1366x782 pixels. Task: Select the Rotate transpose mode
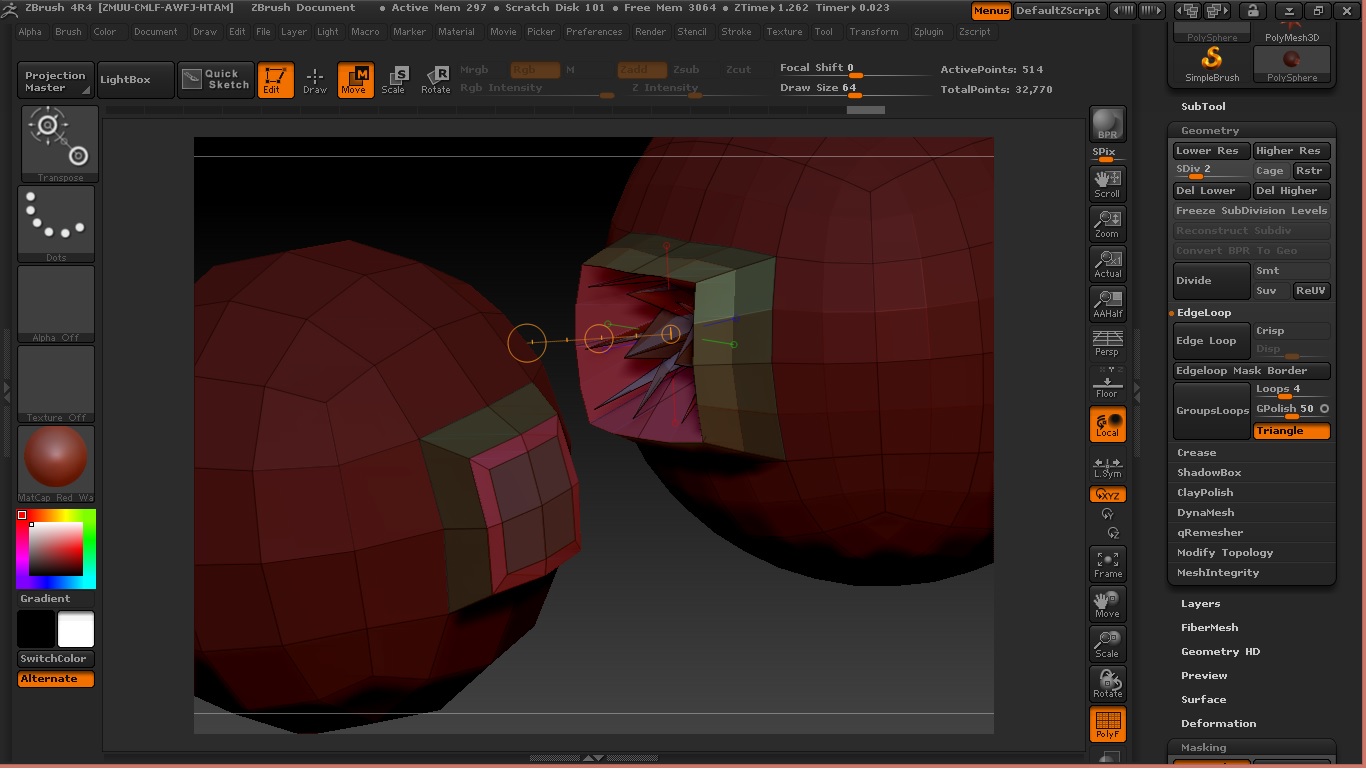tap(435, 80)
